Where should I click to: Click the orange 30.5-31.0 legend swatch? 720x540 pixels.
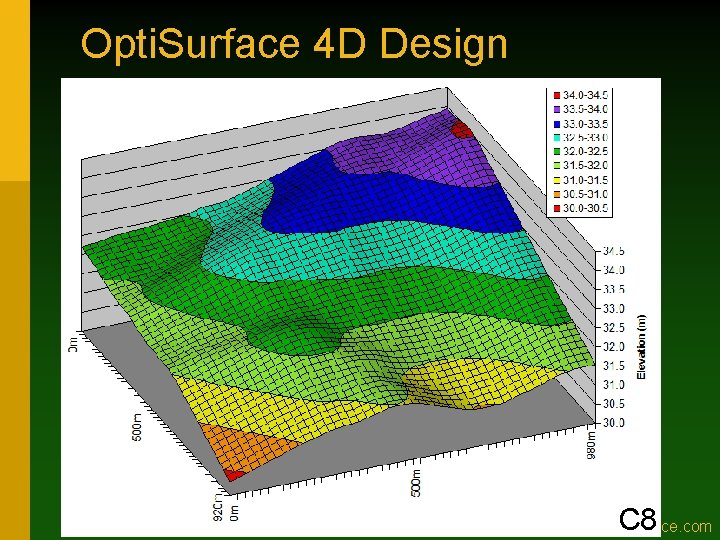click(557, 194)
